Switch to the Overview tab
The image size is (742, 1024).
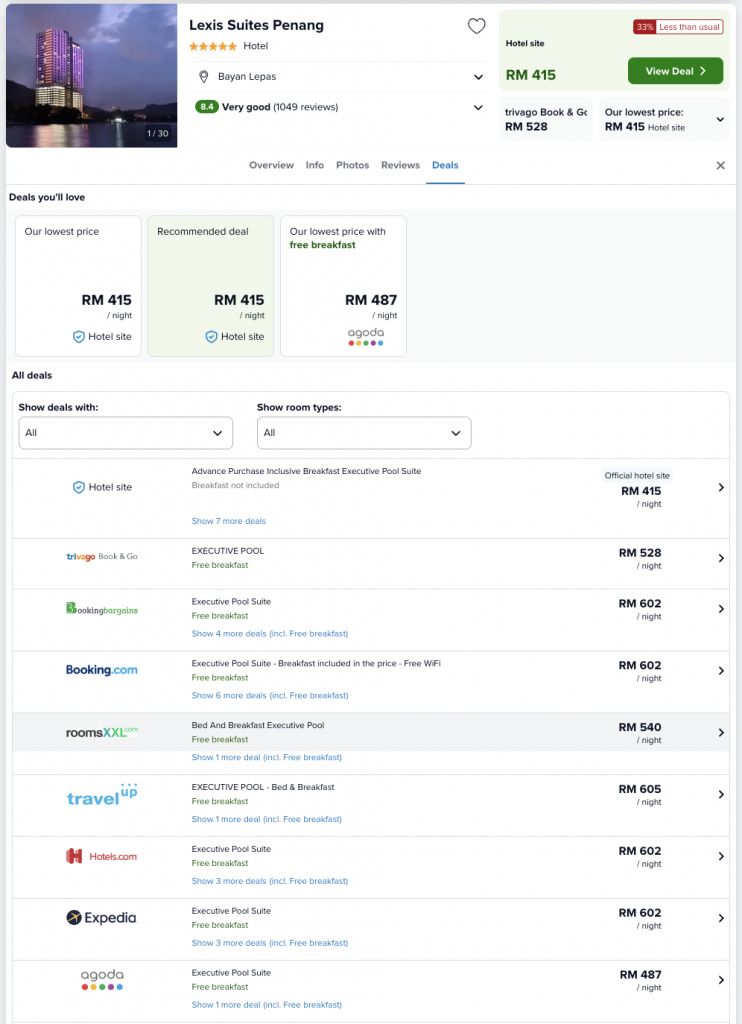pyautogui.click(x=271, y=165)
